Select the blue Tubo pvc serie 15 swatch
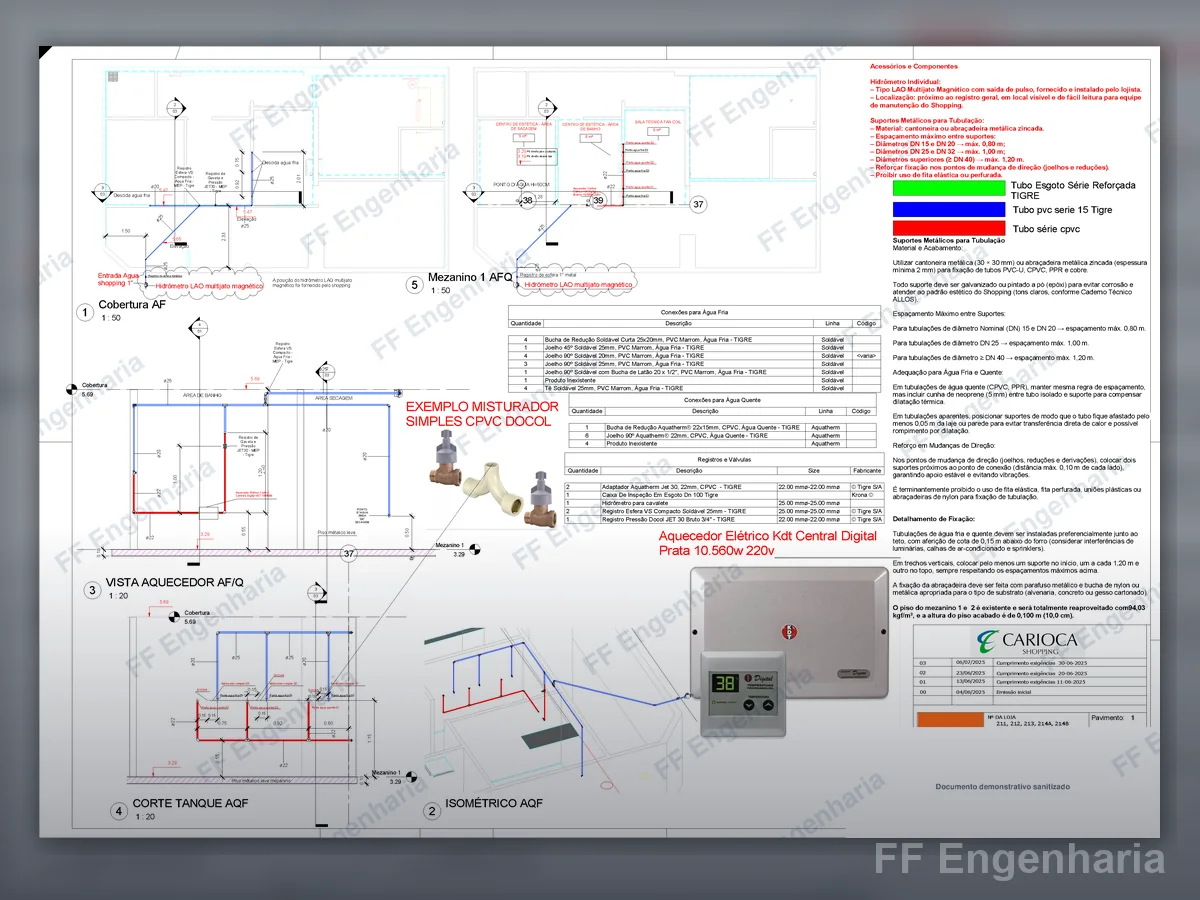Image resolution: width=1200 pixels, height=900 pixels. tap(948, 209)
